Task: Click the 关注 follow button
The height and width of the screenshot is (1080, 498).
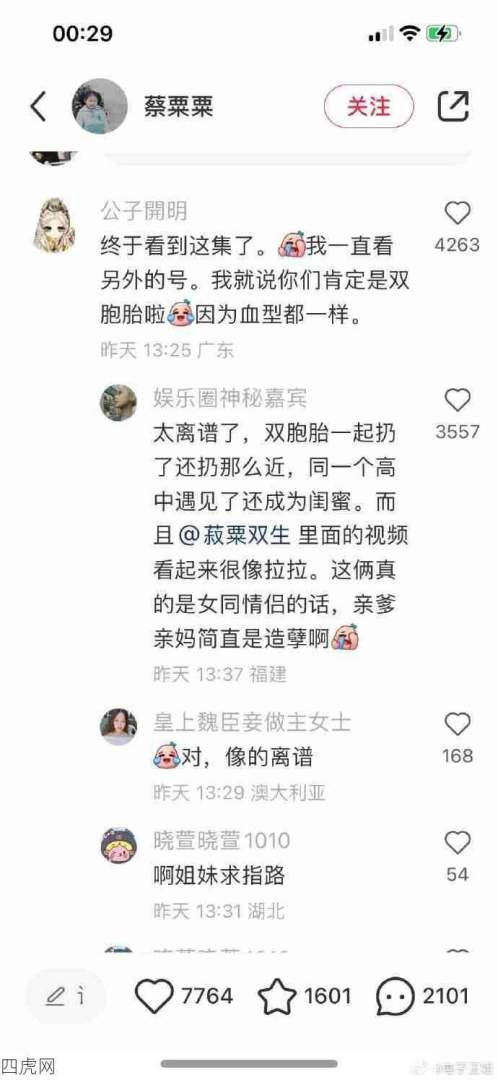Action: 369,106
